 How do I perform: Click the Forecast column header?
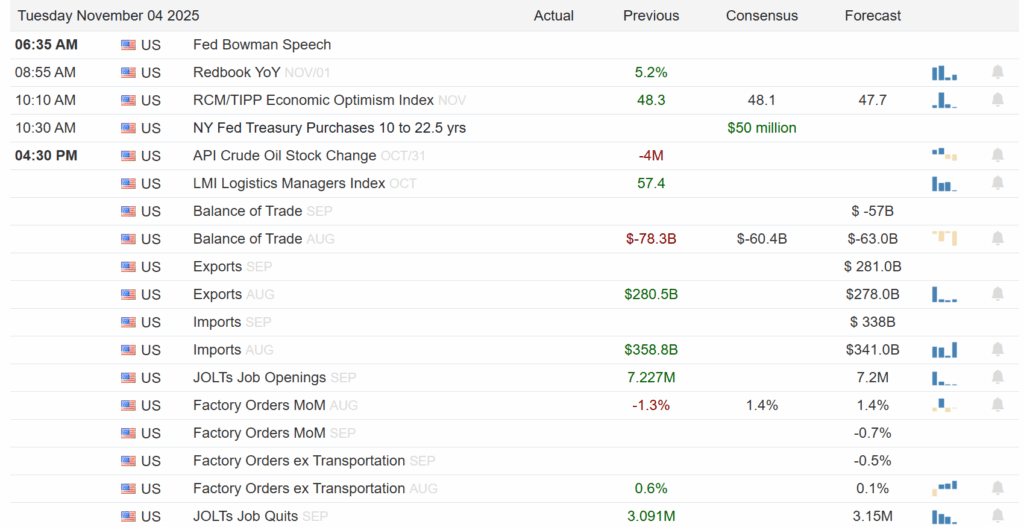pos(872,16)
